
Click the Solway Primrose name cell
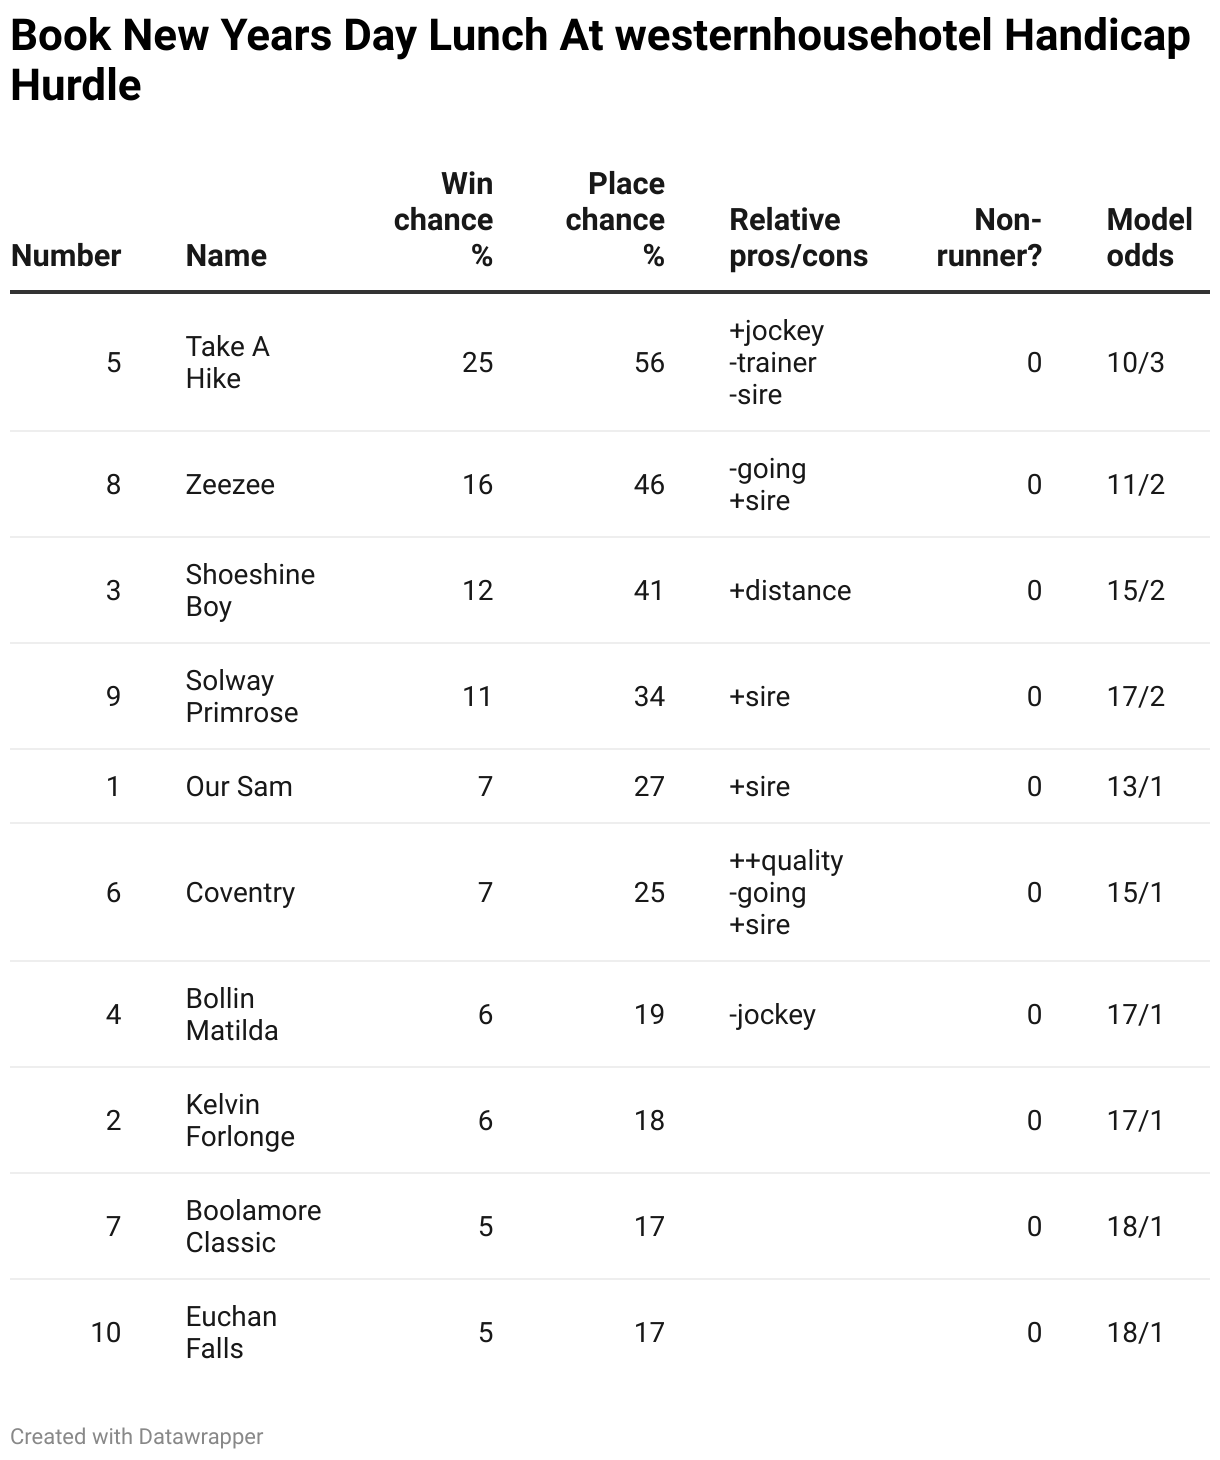pyautogui.click(x=242, y=696)
